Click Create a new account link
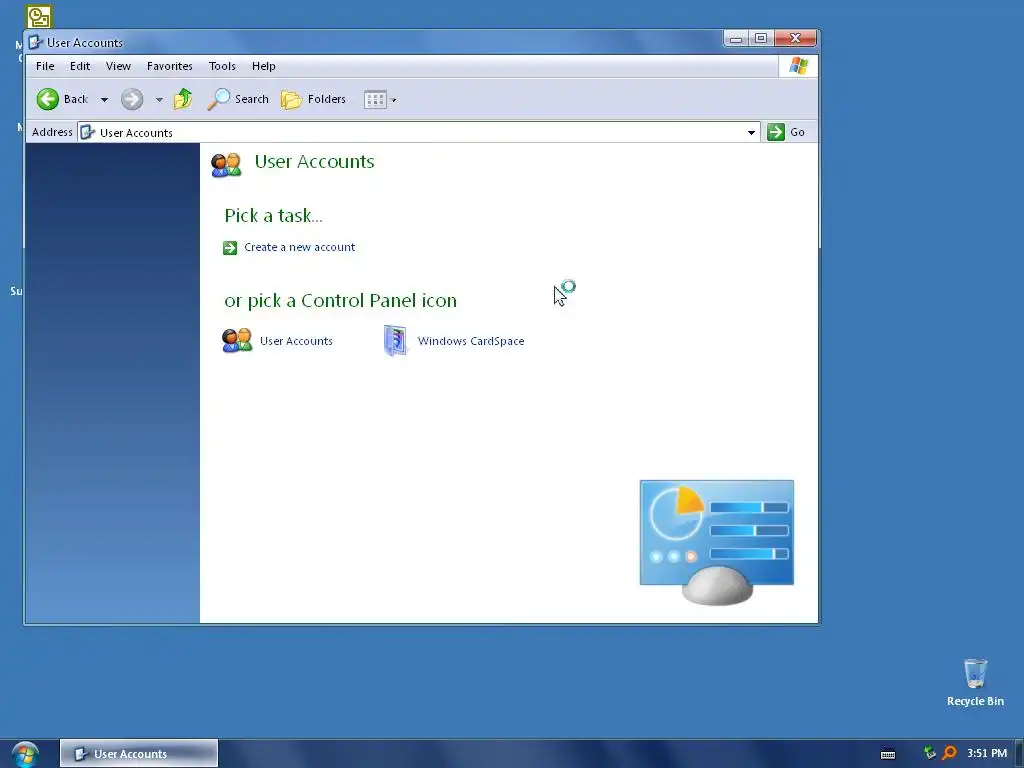The height and width of the screenshot is (768, 1024). click(x=300, y=247)
